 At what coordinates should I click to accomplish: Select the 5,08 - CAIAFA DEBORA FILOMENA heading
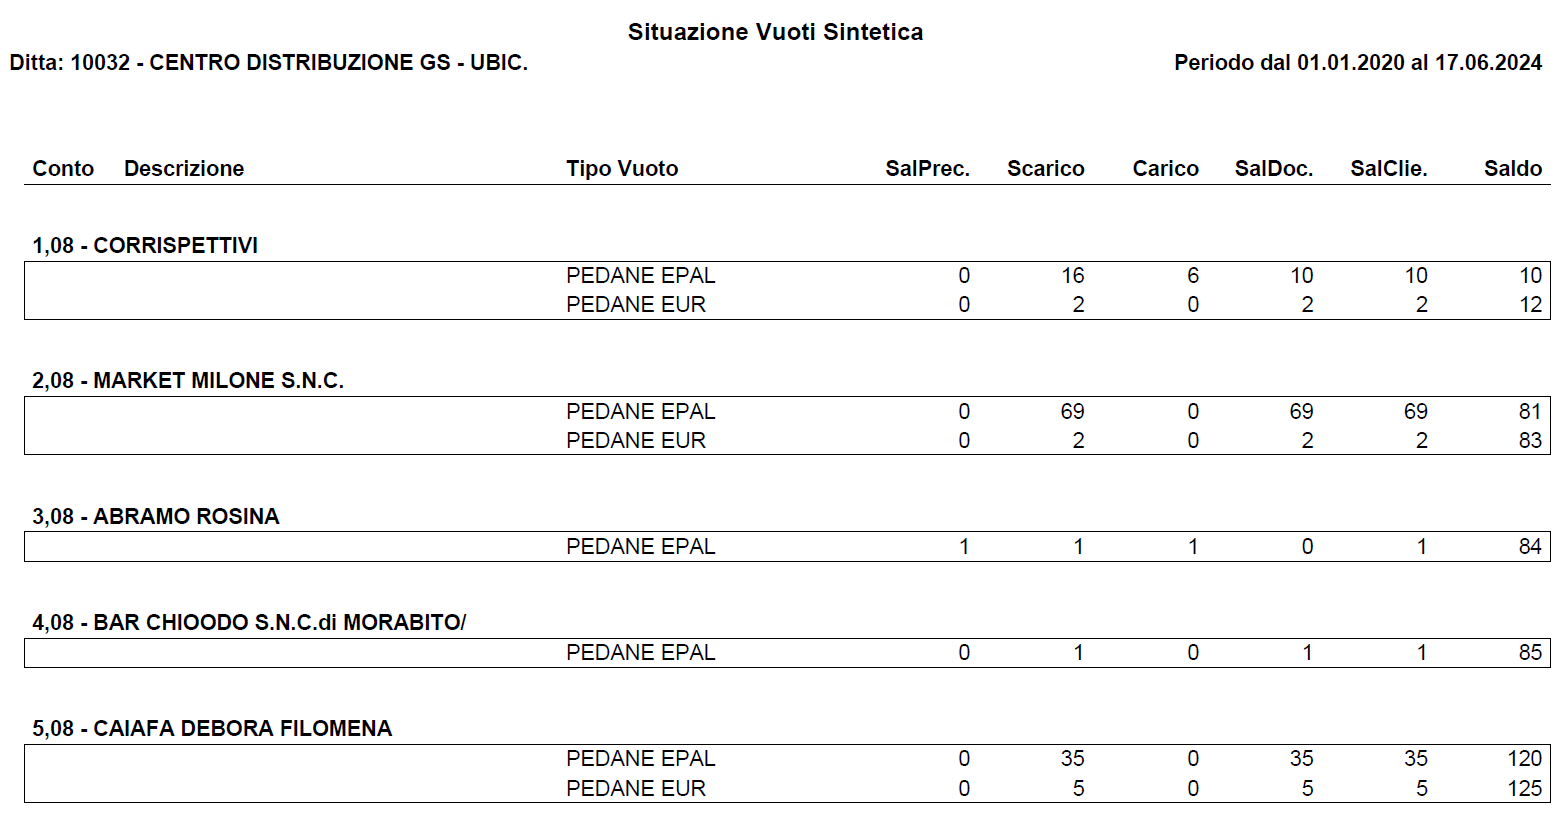tap(212, 728)
